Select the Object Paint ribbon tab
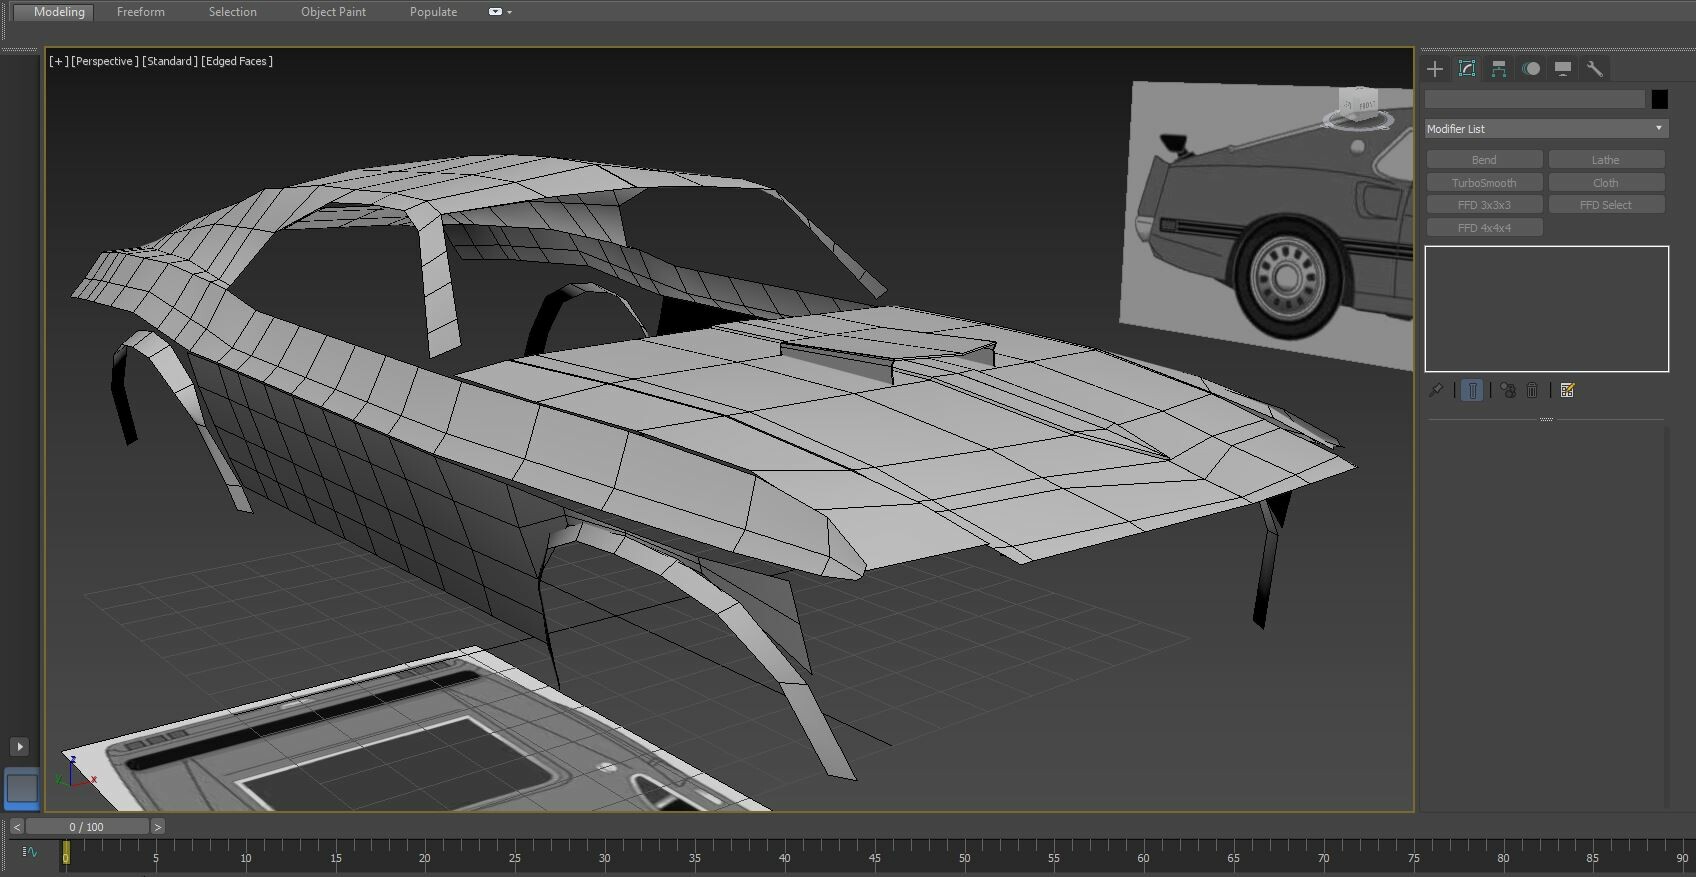Viewport: 1696px width, 877px height. click(x=333, y=12)
